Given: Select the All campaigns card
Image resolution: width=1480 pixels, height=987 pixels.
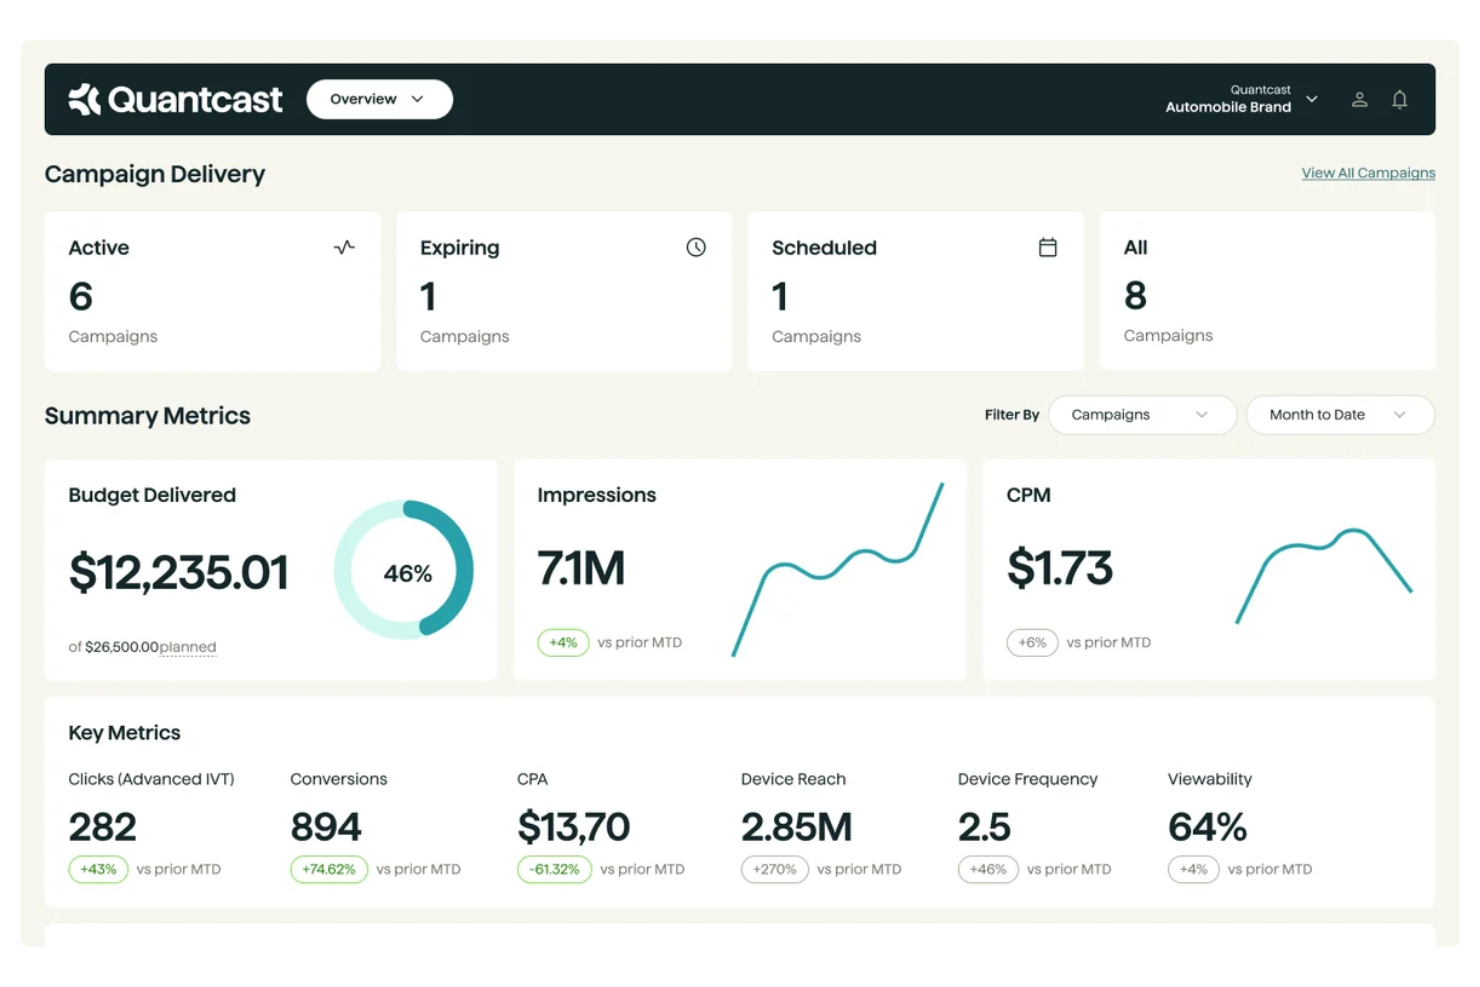Looking at the screenshot, I should point(1267,291).
